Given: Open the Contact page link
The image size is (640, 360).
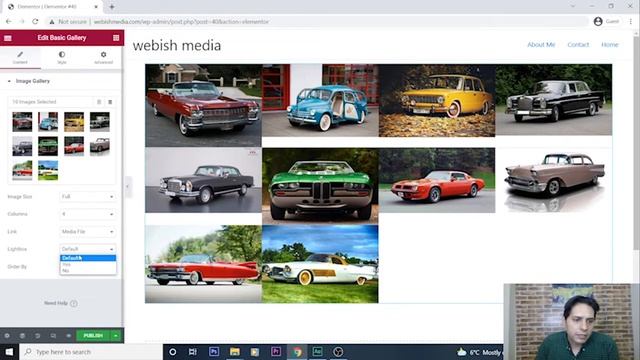Looking at the screenshot, I should tap(578, 44).
